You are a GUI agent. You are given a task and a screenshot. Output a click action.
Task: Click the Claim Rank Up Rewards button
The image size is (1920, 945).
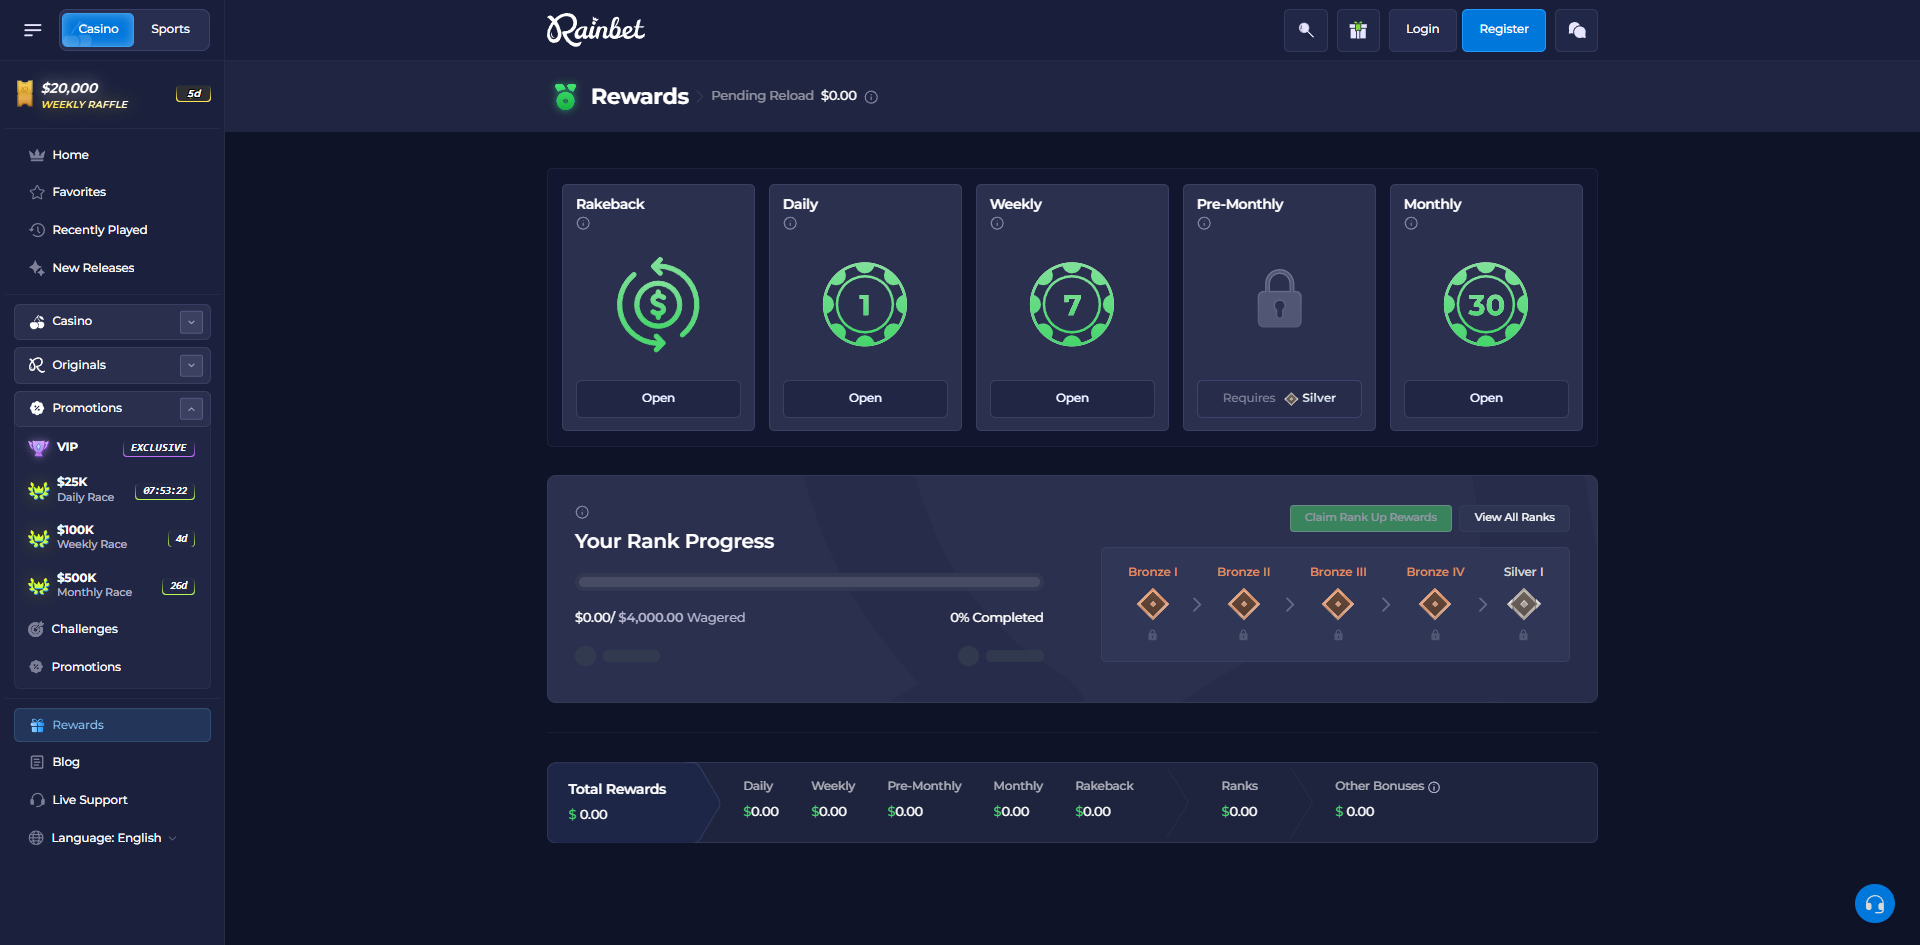pos(1370,518)
